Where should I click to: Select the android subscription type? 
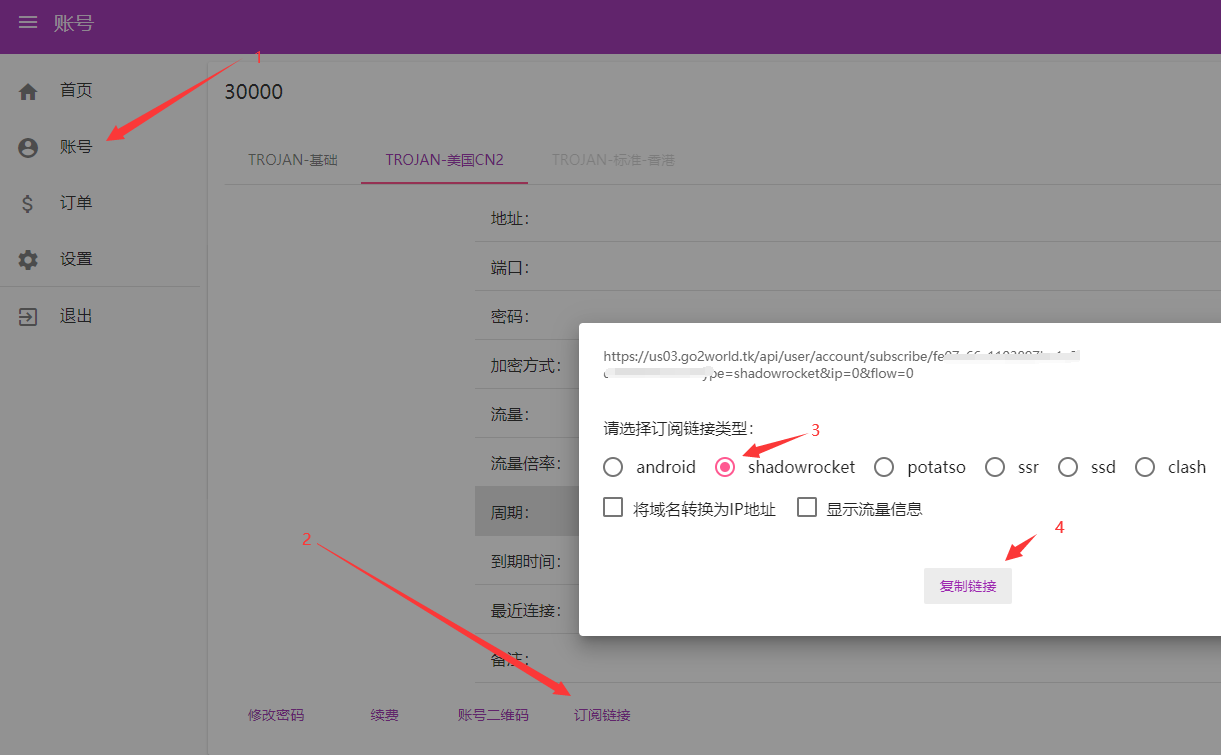(x=614, y=467)
